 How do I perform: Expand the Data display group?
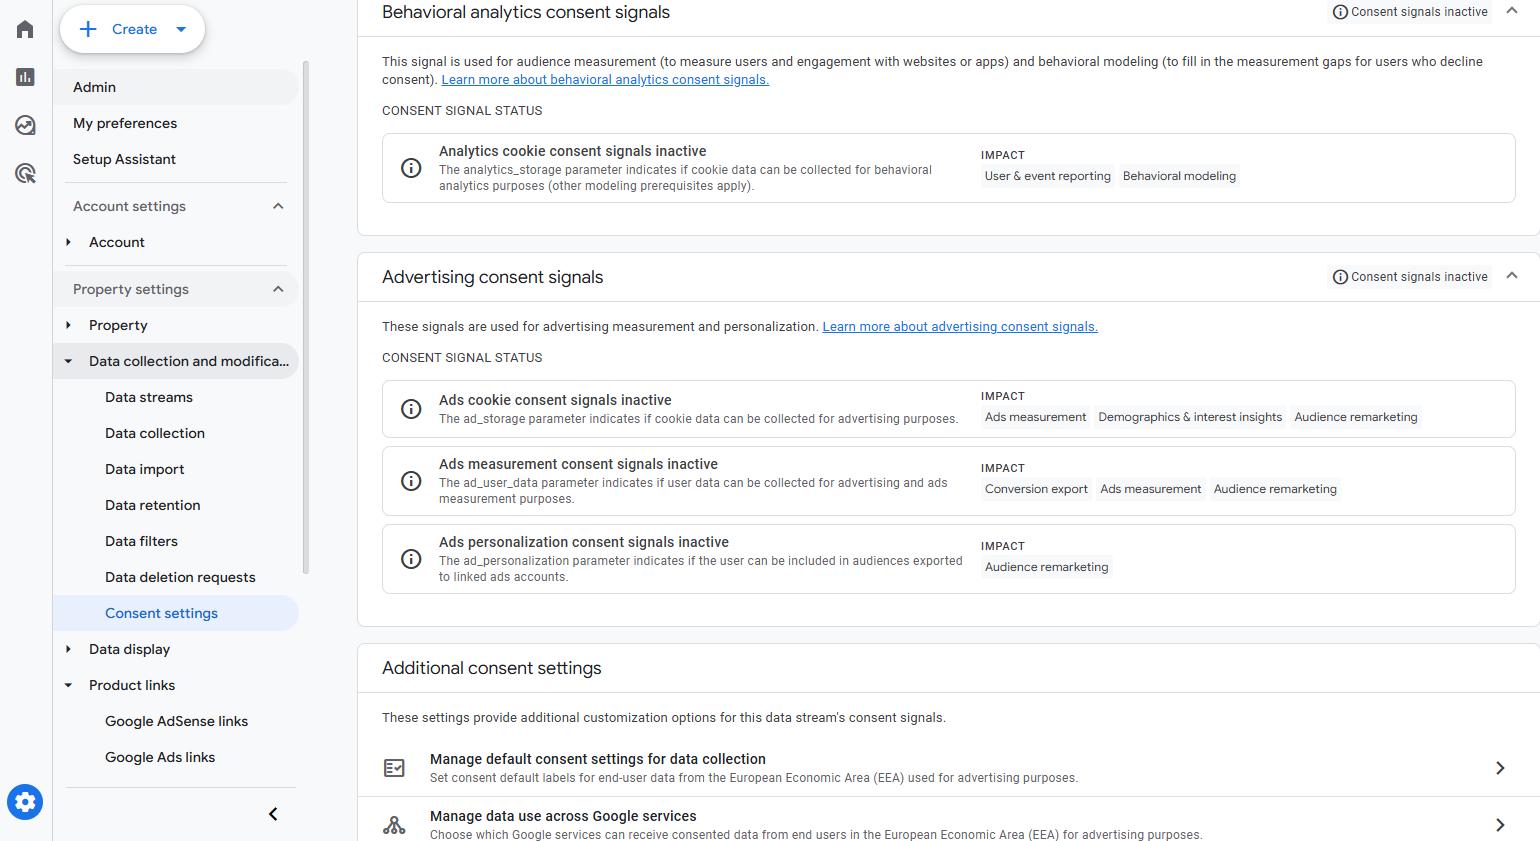pyautogui.click(x=68, y=649)
